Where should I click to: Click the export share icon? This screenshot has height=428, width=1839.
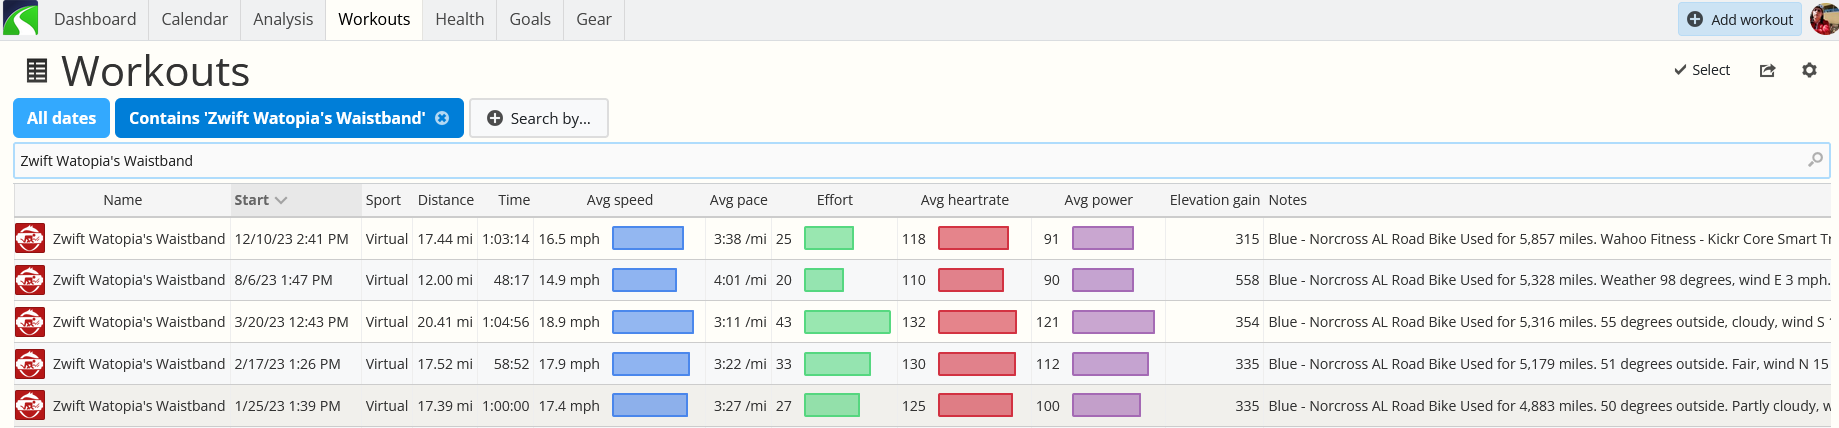point(1767,70)
